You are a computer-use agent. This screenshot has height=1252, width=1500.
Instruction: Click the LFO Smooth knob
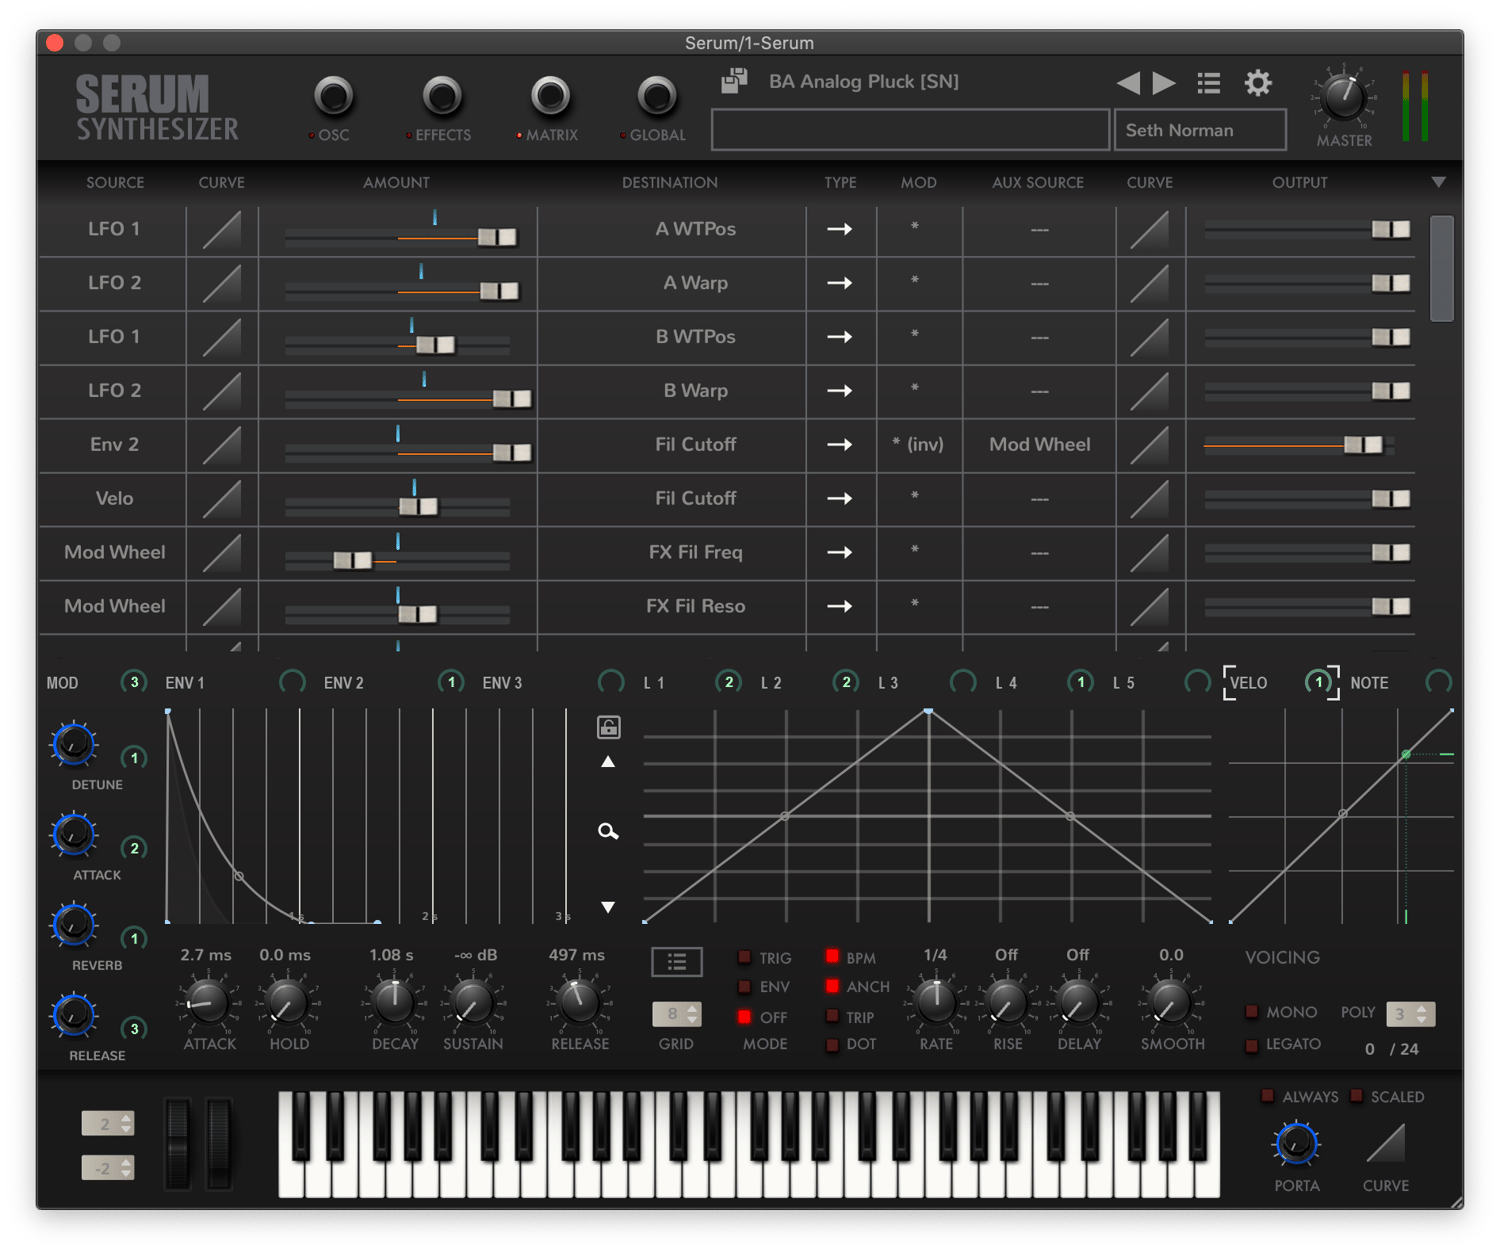1169,1003
